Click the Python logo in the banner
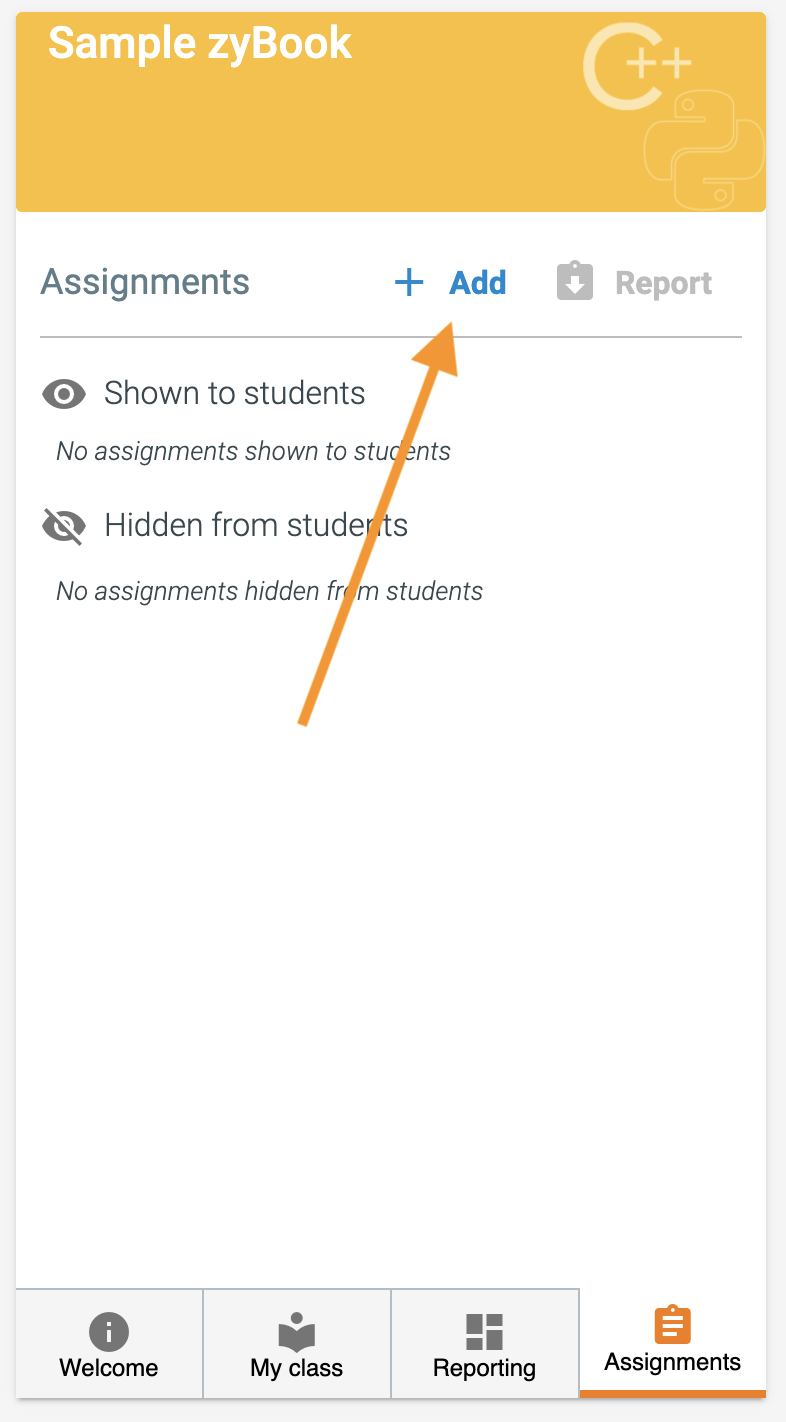786x1422 pixels. [703, 148]
